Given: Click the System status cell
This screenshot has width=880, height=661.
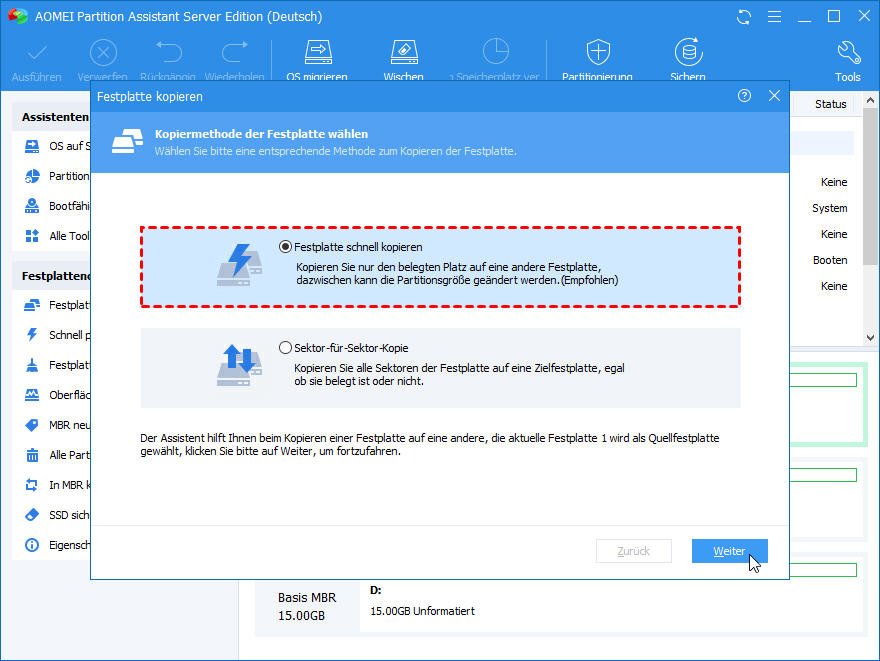Looking at the screenshot, I should (829, 208).
